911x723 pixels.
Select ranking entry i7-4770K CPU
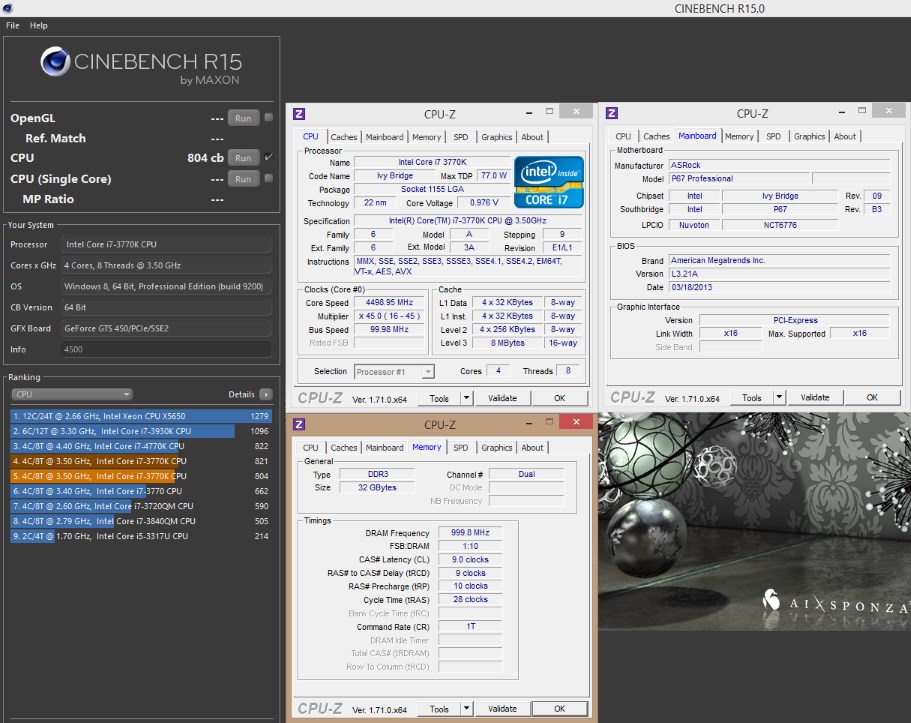(x=141, y=446)
